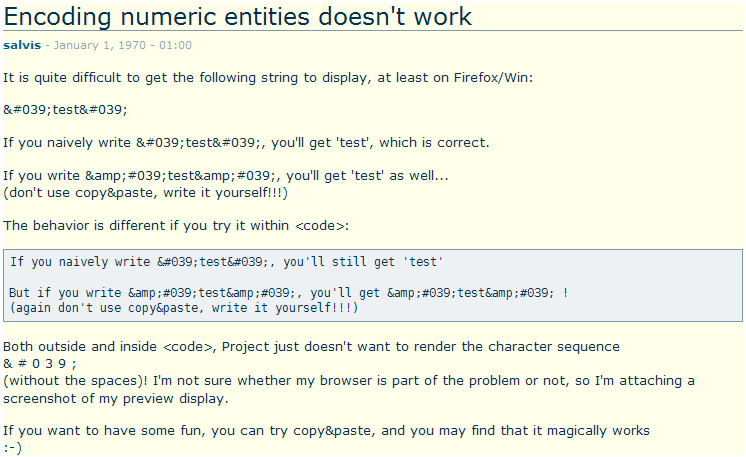The height and width of the screenshot is (457, 746).
Task: Click the "don't use copy&paste" note
Action: (x=145, y=193)
